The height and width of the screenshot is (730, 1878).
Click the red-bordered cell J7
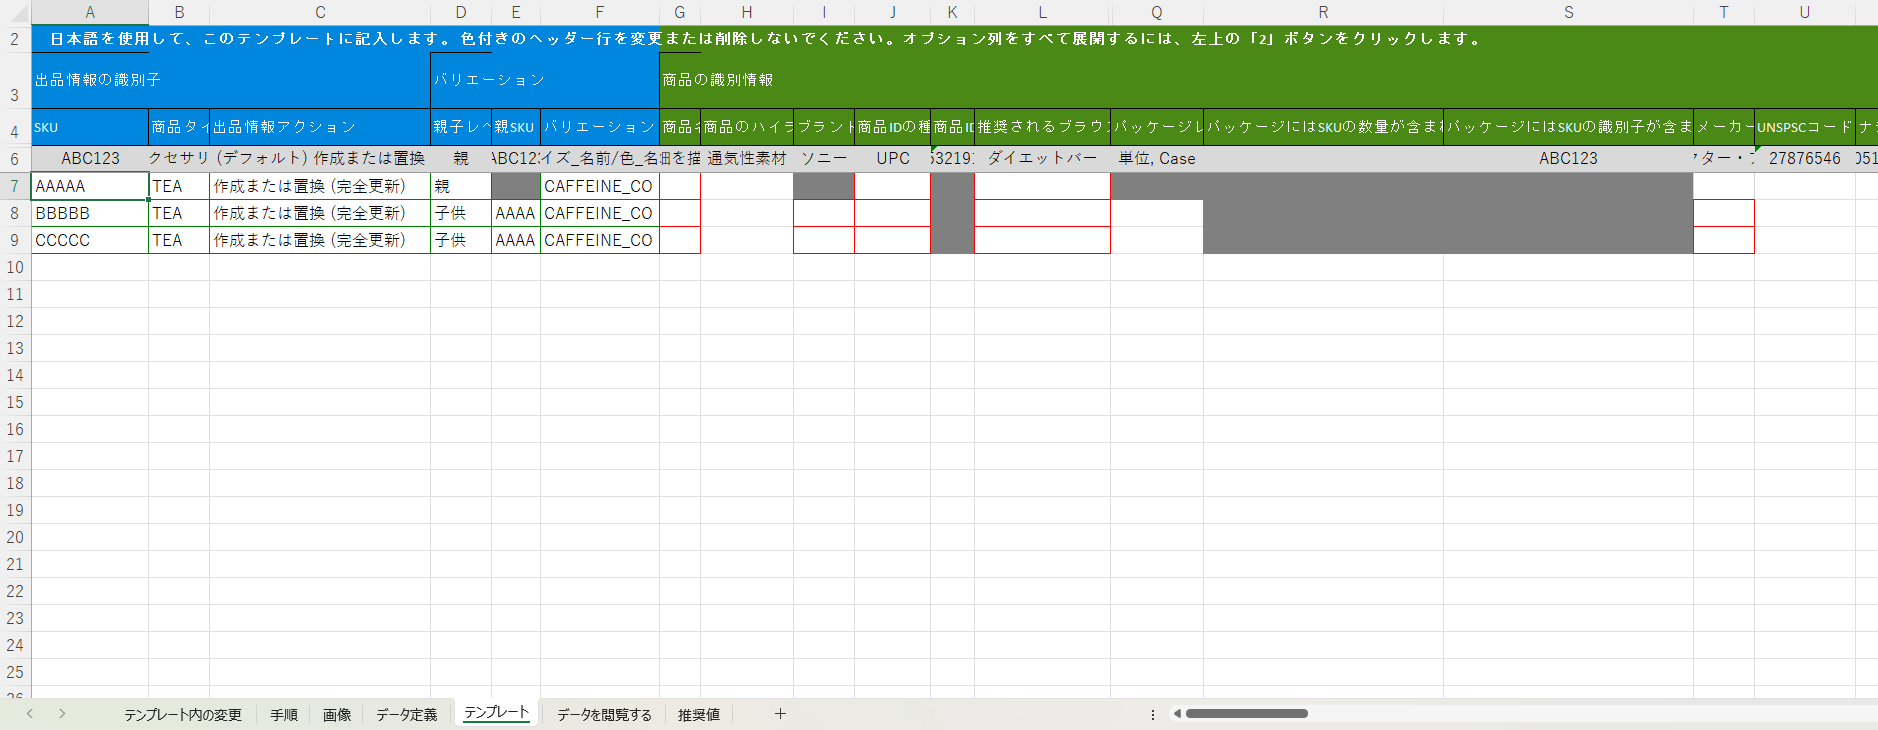point(893,186)
